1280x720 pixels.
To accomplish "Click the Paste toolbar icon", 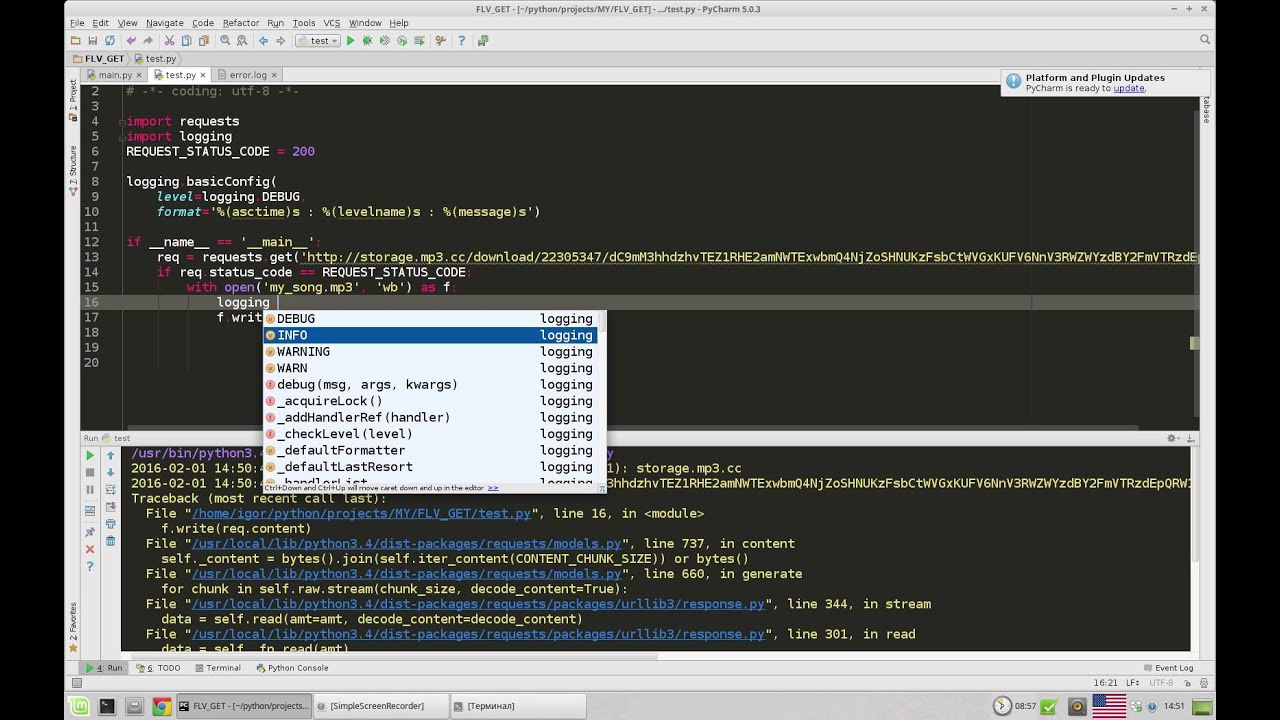I will tap(203, 41).
